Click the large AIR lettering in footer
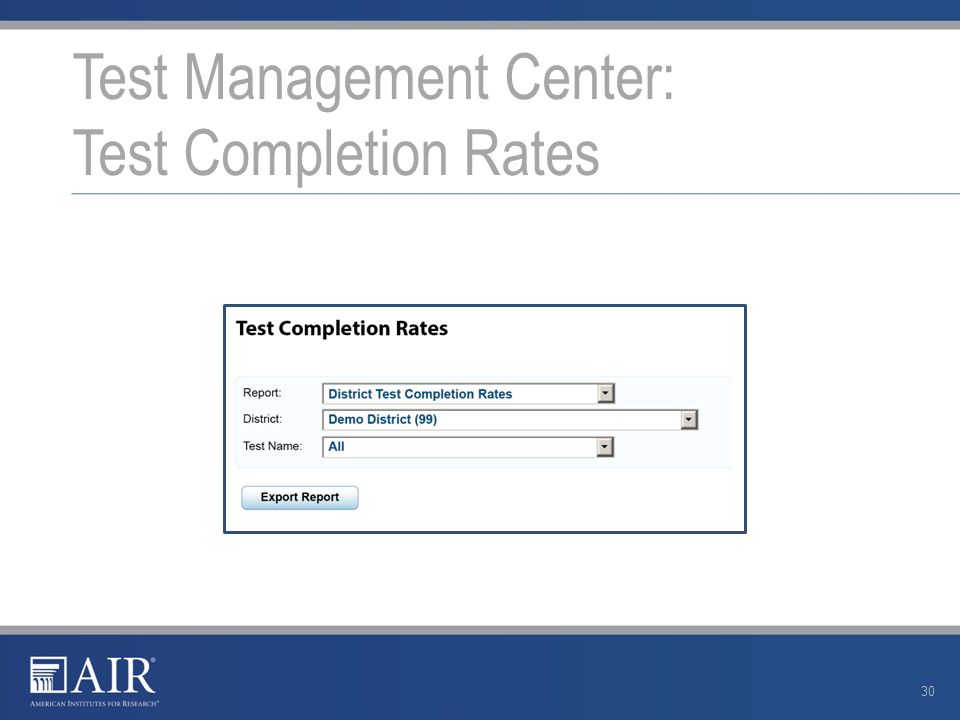960x720 pixels. (x=114, y=676)
